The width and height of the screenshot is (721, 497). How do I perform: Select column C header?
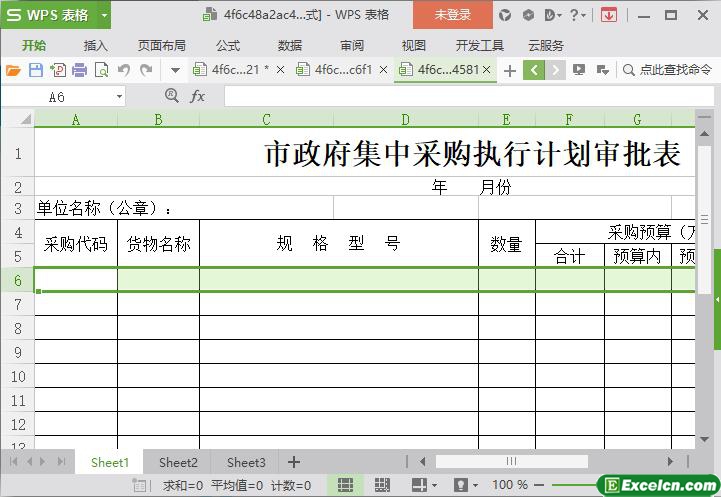click(x=266, y=120)
